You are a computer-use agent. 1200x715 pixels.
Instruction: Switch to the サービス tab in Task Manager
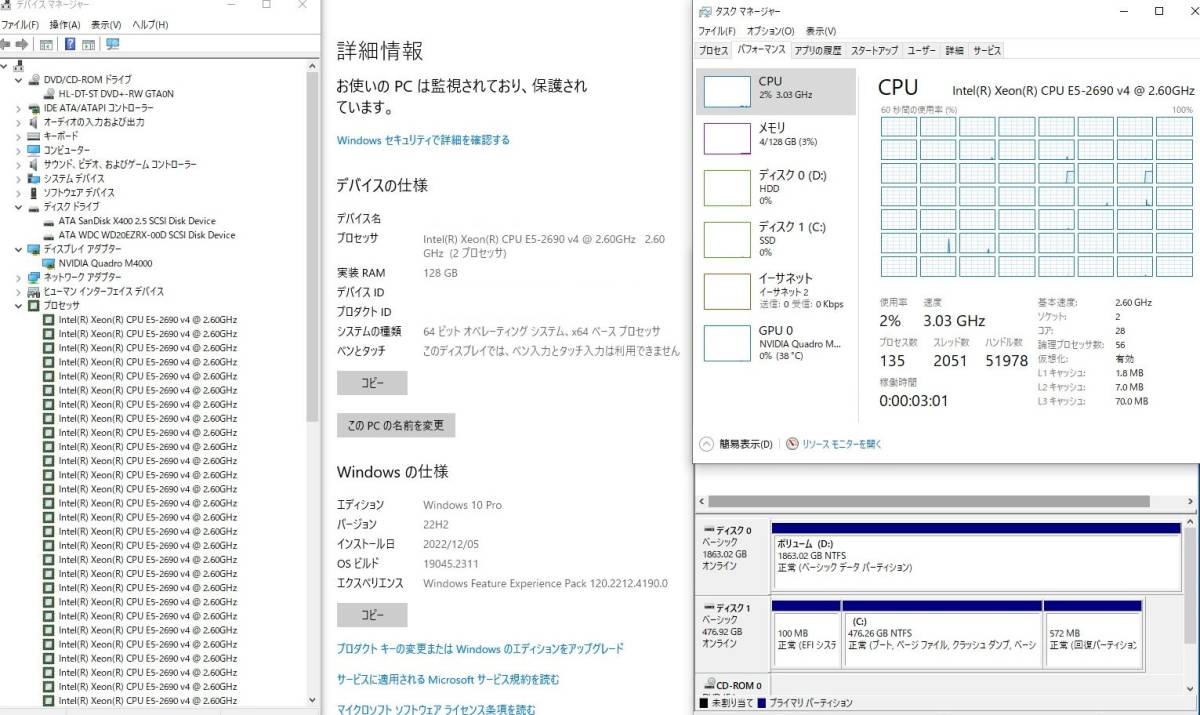tap(985, 50)
